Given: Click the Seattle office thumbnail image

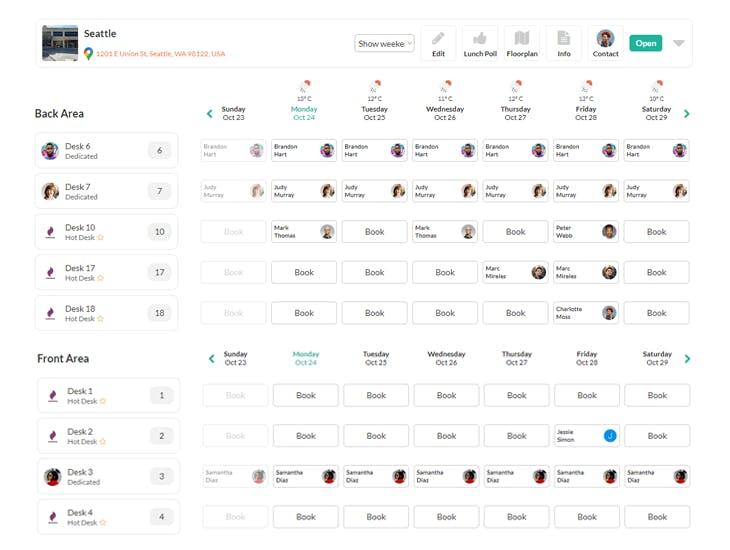Looking at the screenshot, I should [60, 43].
